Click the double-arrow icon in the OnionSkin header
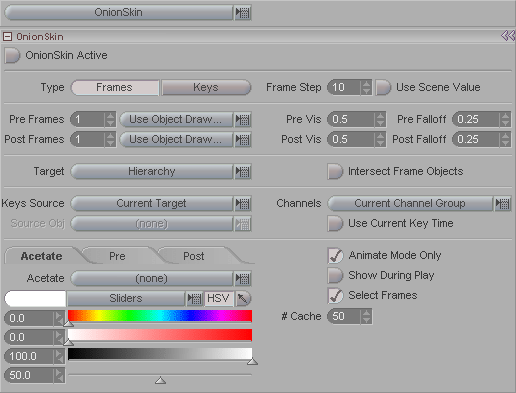This screenshot has height=393, width=516. pyautogui.click(x=508, y=36)
